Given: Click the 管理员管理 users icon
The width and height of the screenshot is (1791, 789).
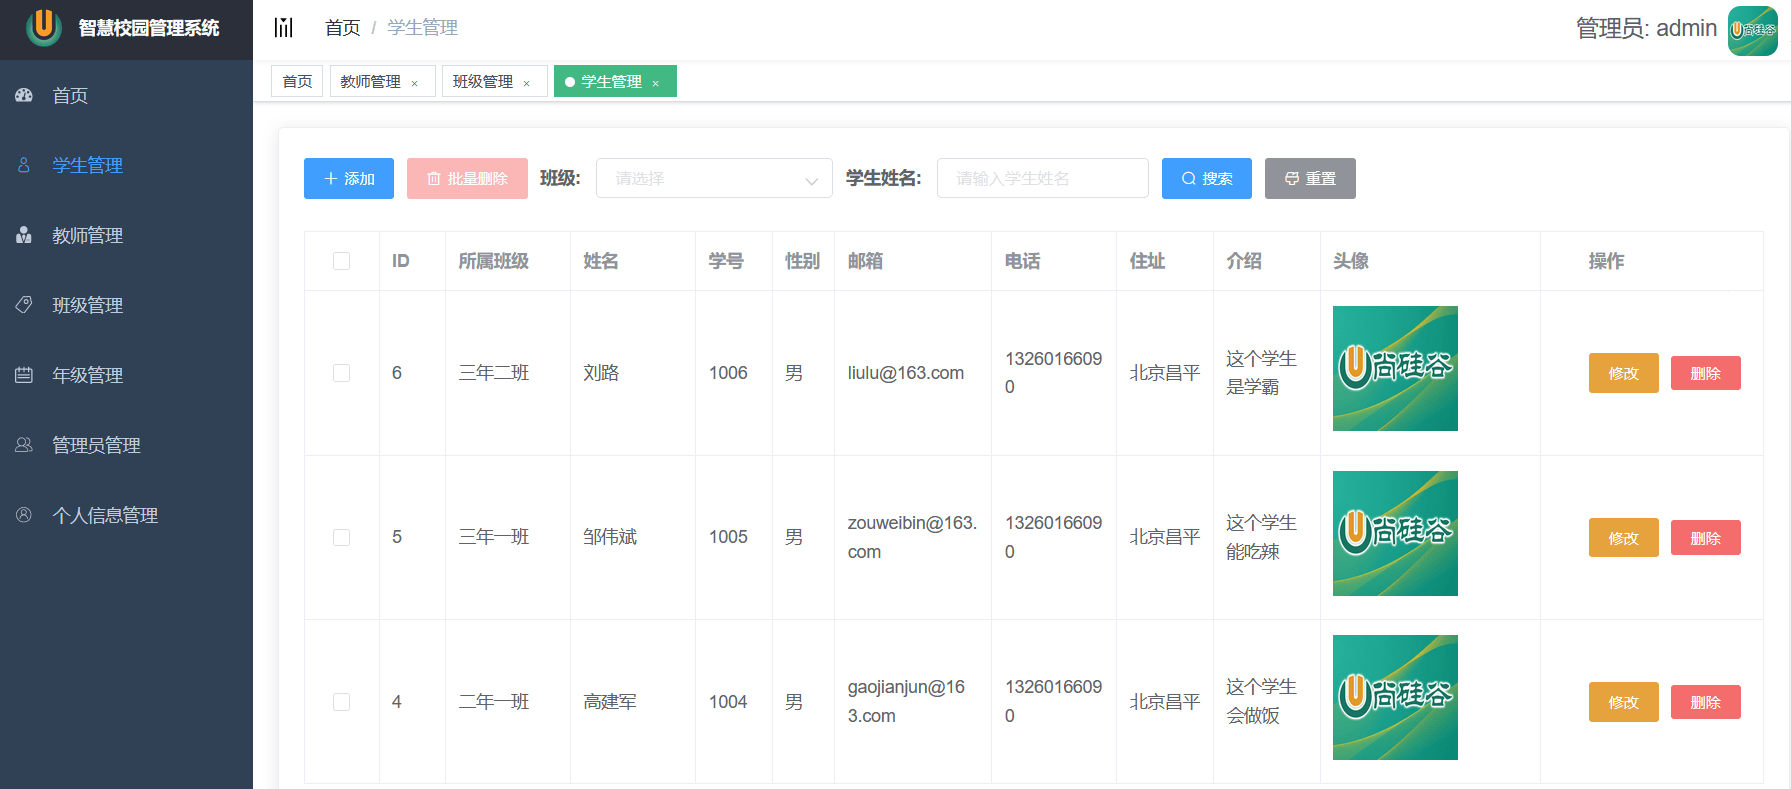Looking at the screenshot, I should click(24, 445).
